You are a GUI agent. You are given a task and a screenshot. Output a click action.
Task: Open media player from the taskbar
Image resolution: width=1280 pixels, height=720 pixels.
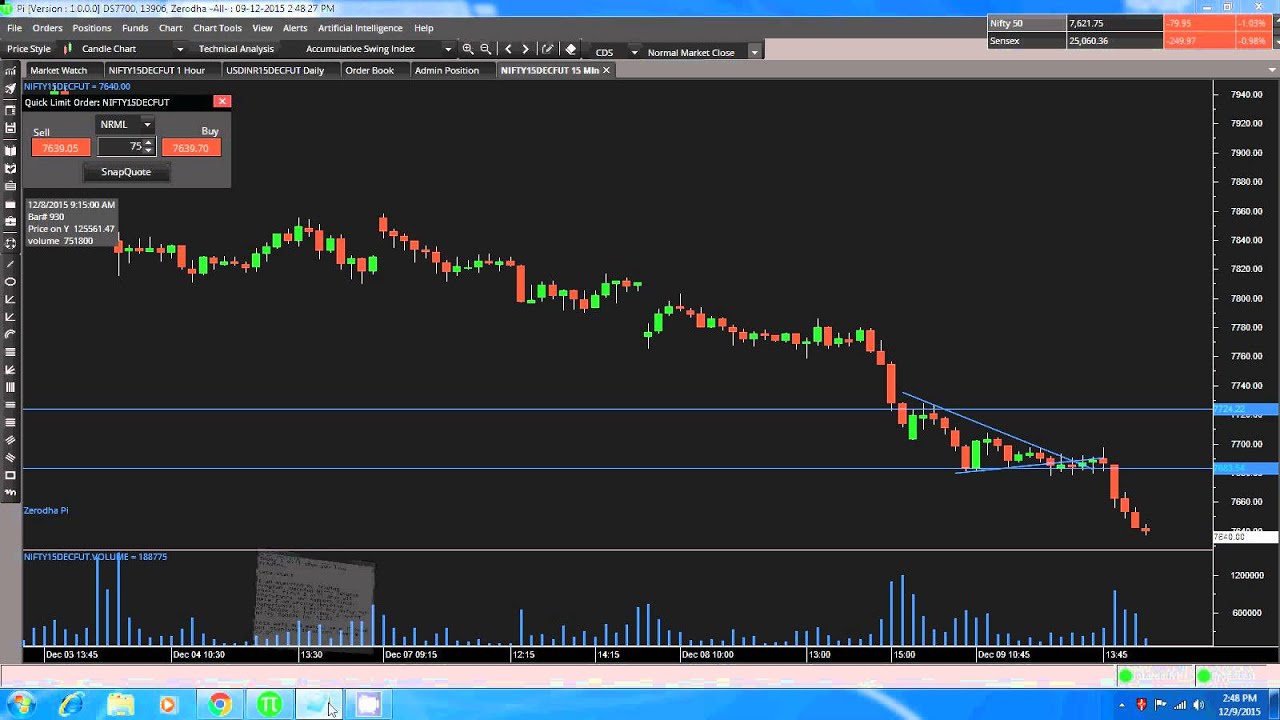coord(168,704)
